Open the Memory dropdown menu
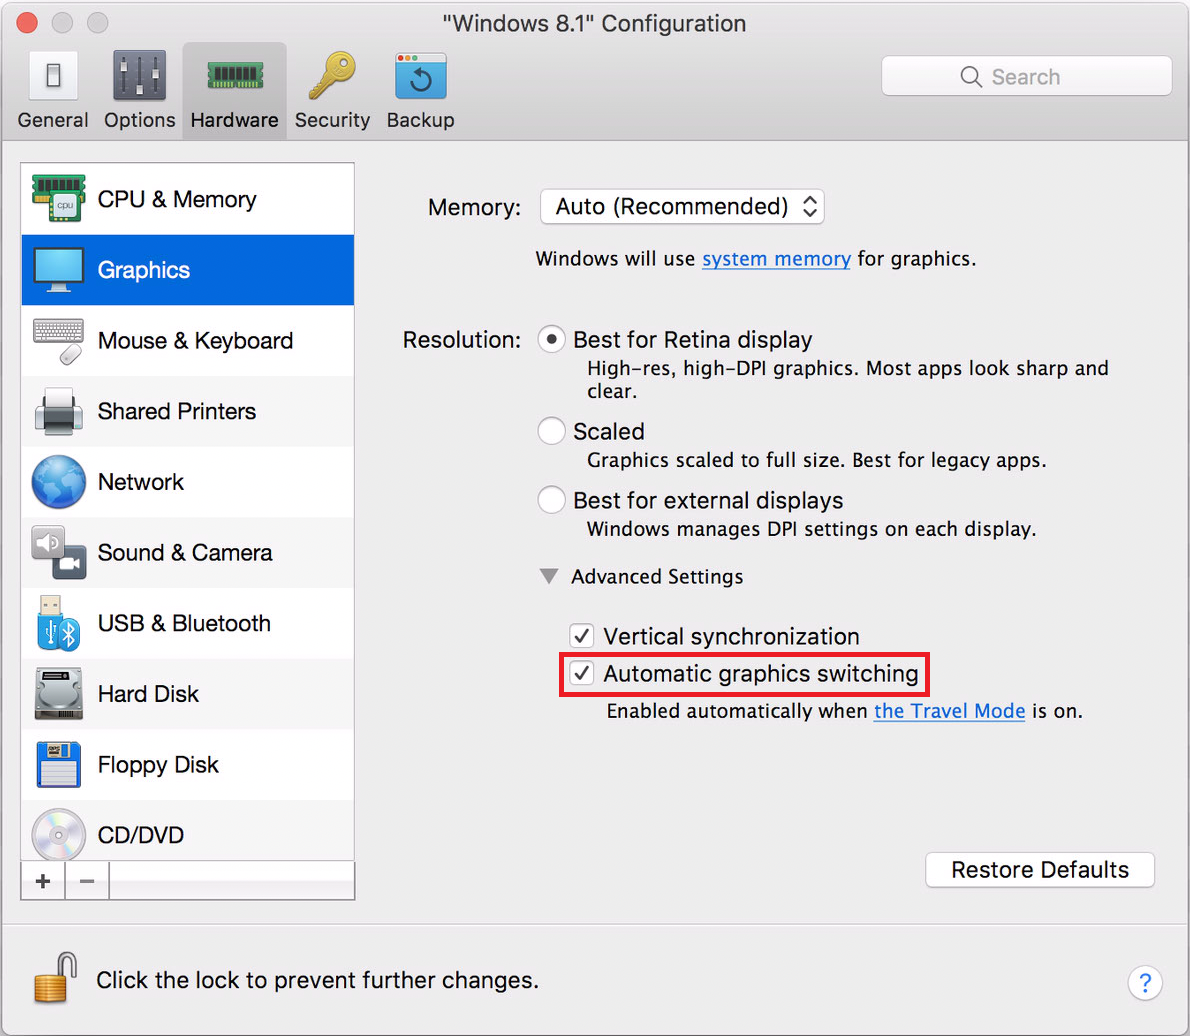 pos(682,207)
